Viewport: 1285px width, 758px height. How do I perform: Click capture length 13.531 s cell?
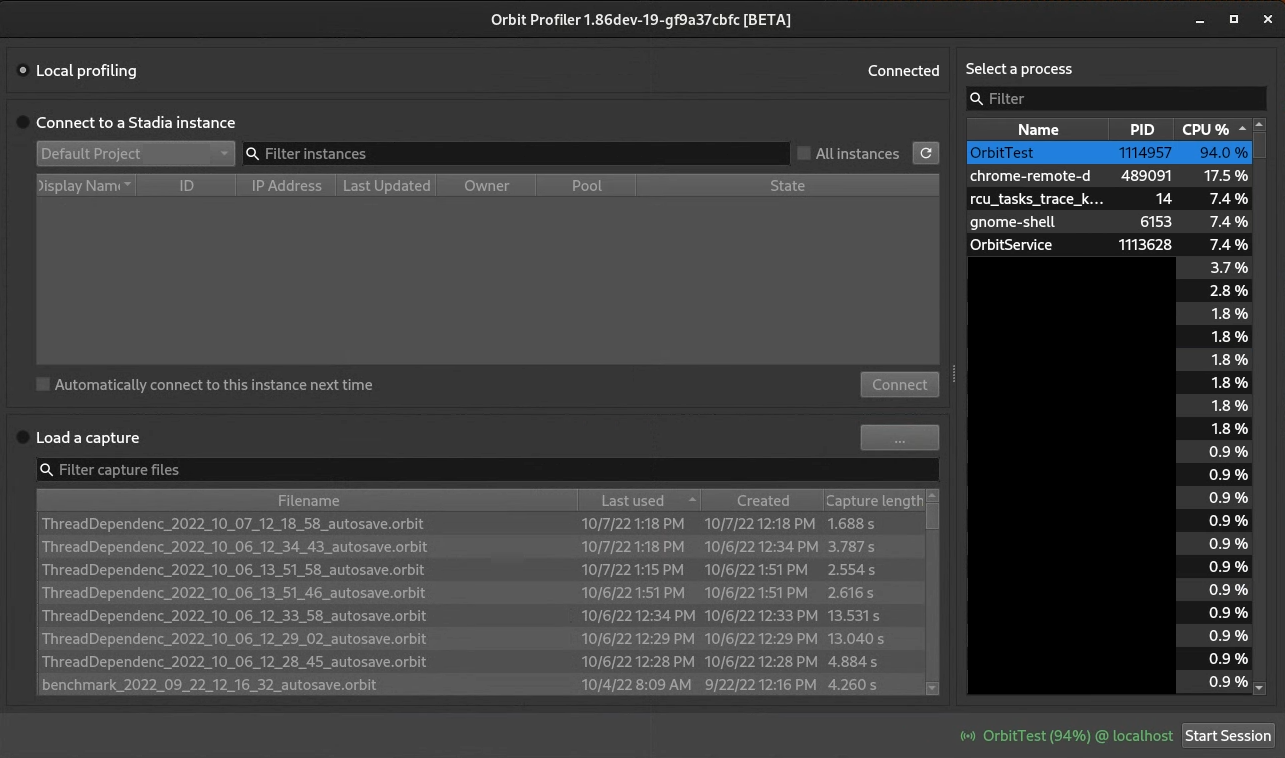pyautogui.click(x=875, y=616)
